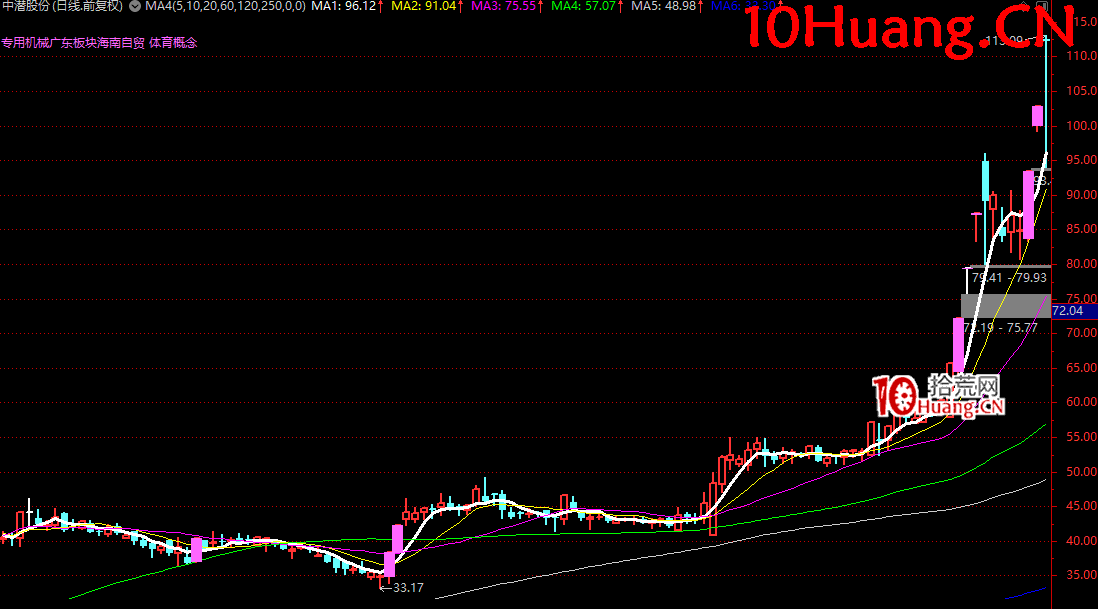This screenshot has width=1098, height=609.
Task: Click the gap label 79.41 - 79.93
Action: pos(1009,278)
